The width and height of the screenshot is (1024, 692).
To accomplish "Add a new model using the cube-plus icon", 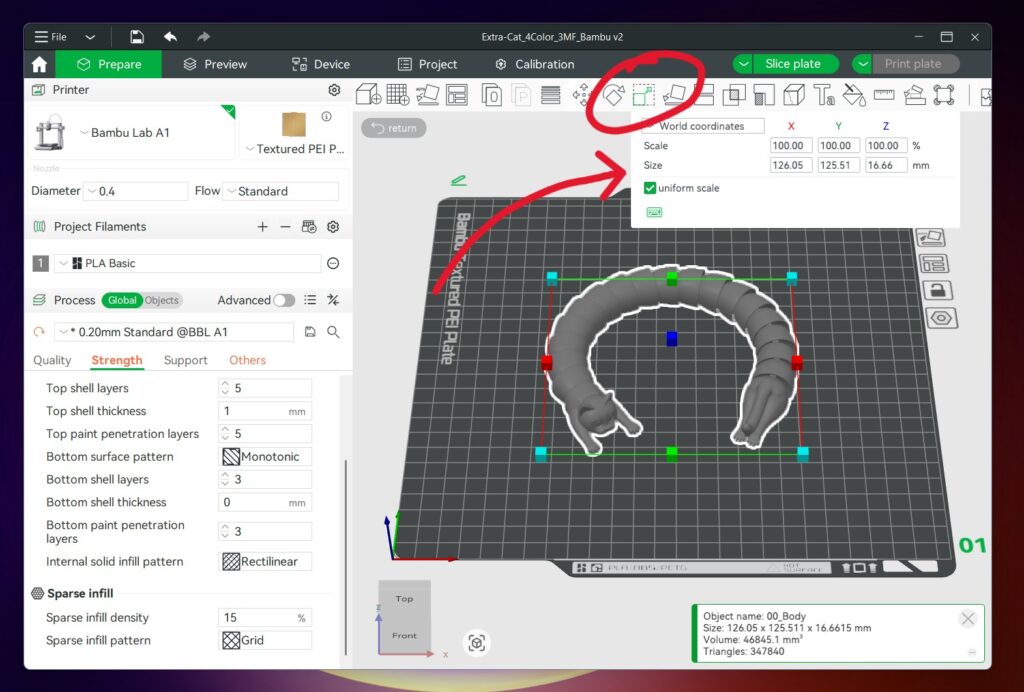I will (368, 94).
